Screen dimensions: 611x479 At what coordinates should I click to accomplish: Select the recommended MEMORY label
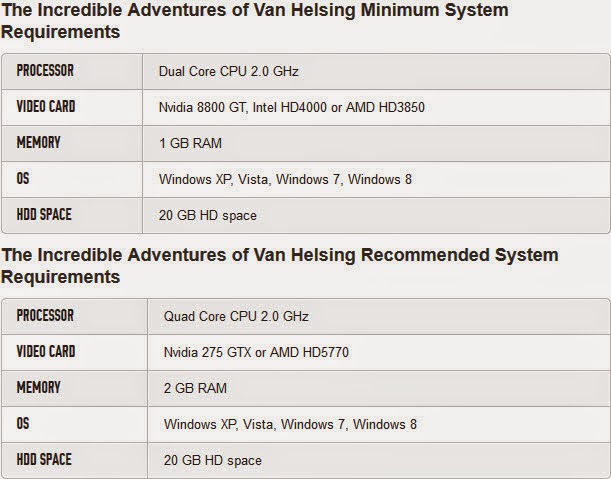click(x=38, y=387)
